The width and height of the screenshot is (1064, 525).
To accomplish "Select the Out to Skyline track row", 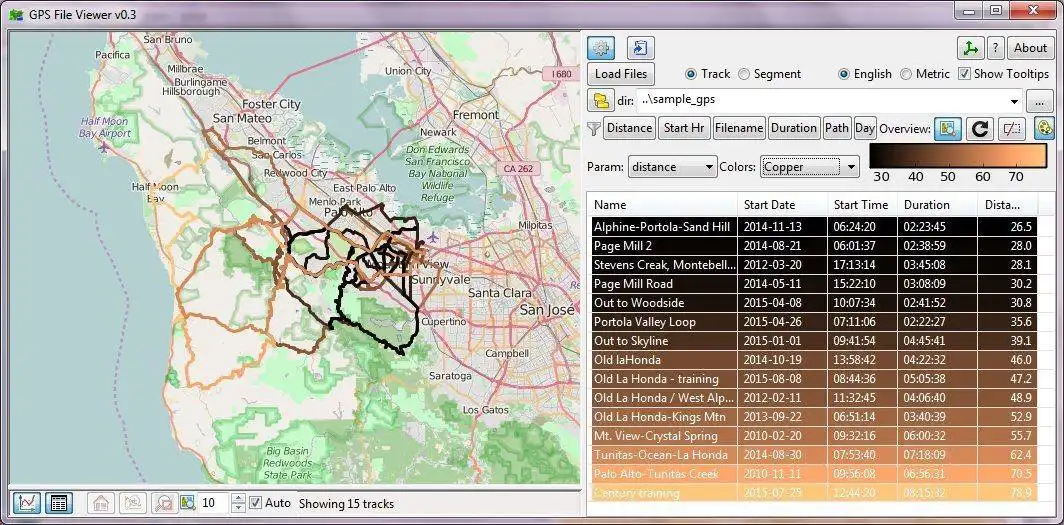I will pos(812,341).
